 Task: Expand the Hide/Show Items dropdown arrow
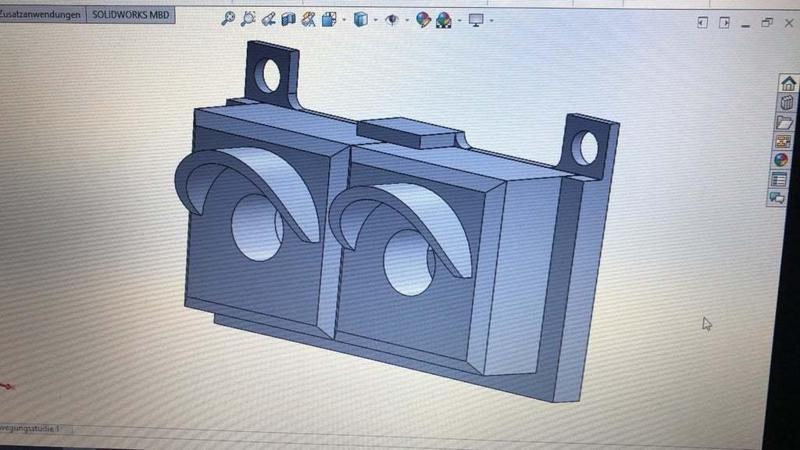(407, 20)
